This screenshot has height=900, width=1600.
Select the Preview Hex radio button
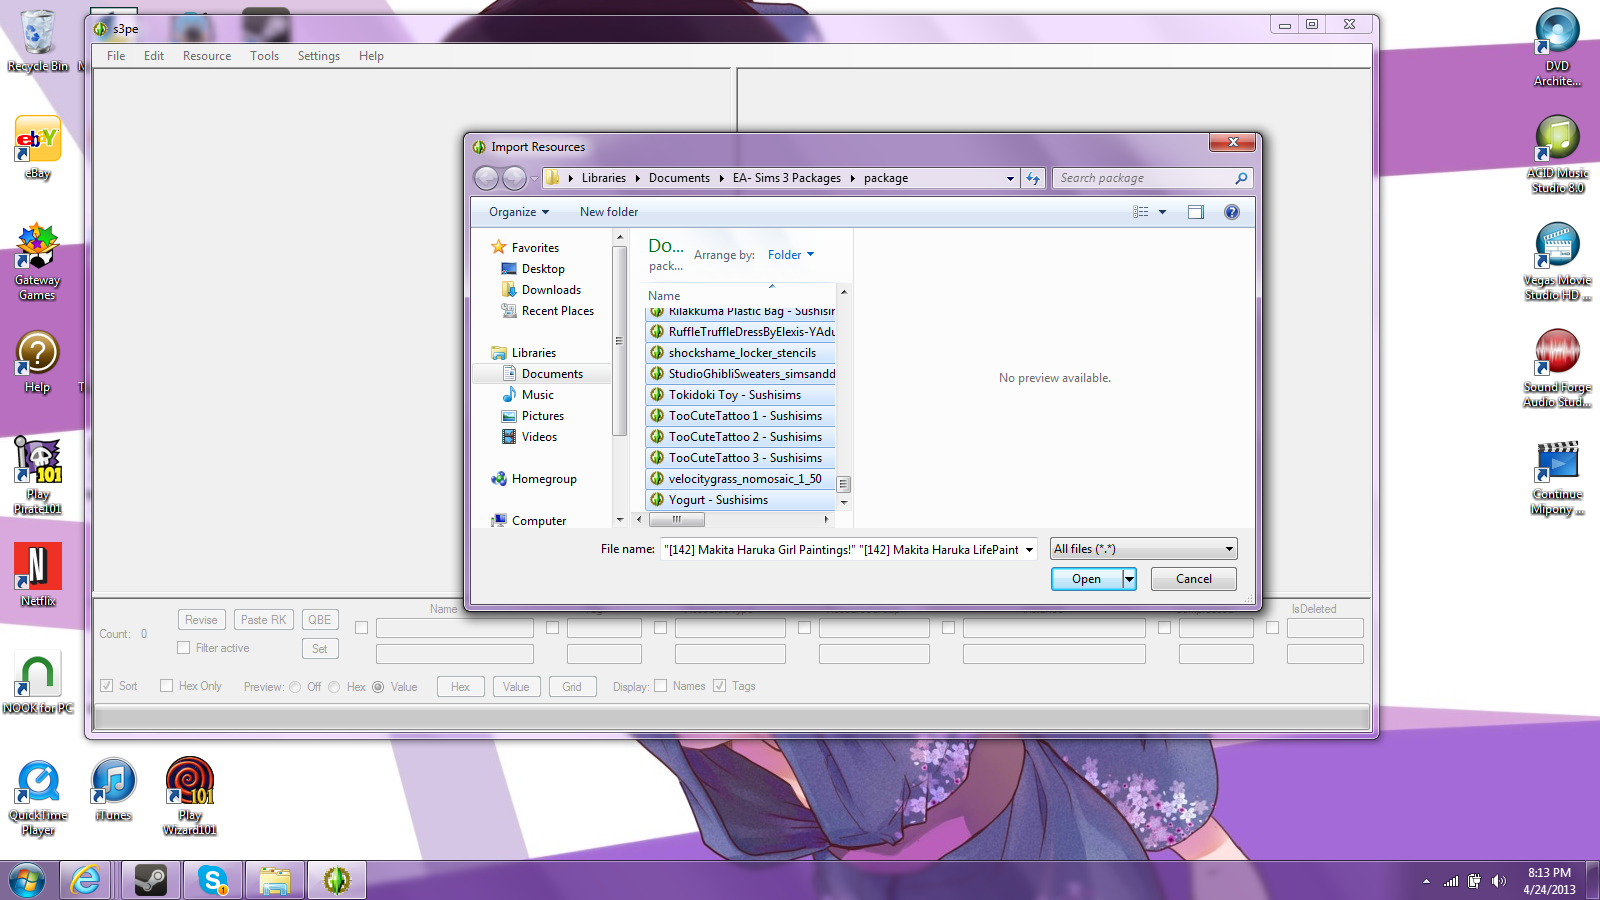click(x=334, y=687)
